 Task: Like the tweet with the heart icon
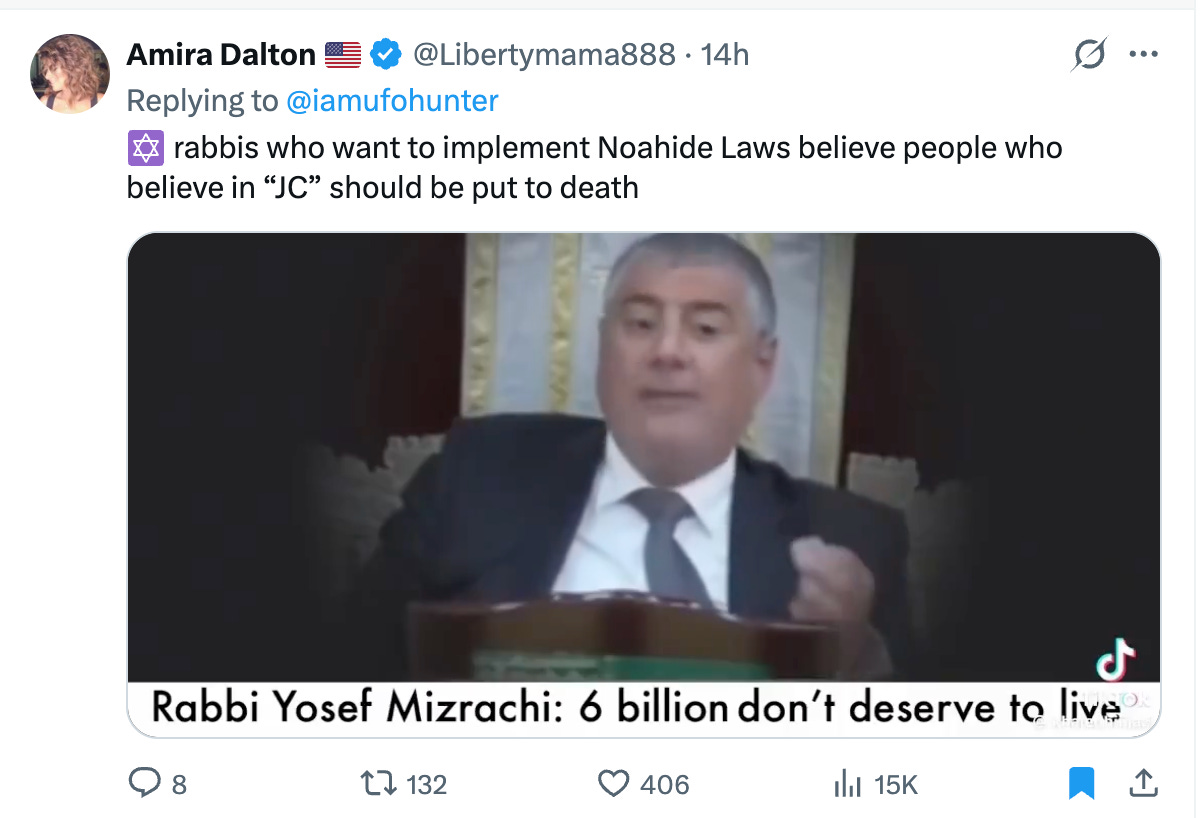pyautogui.click(x=613, y=784)
